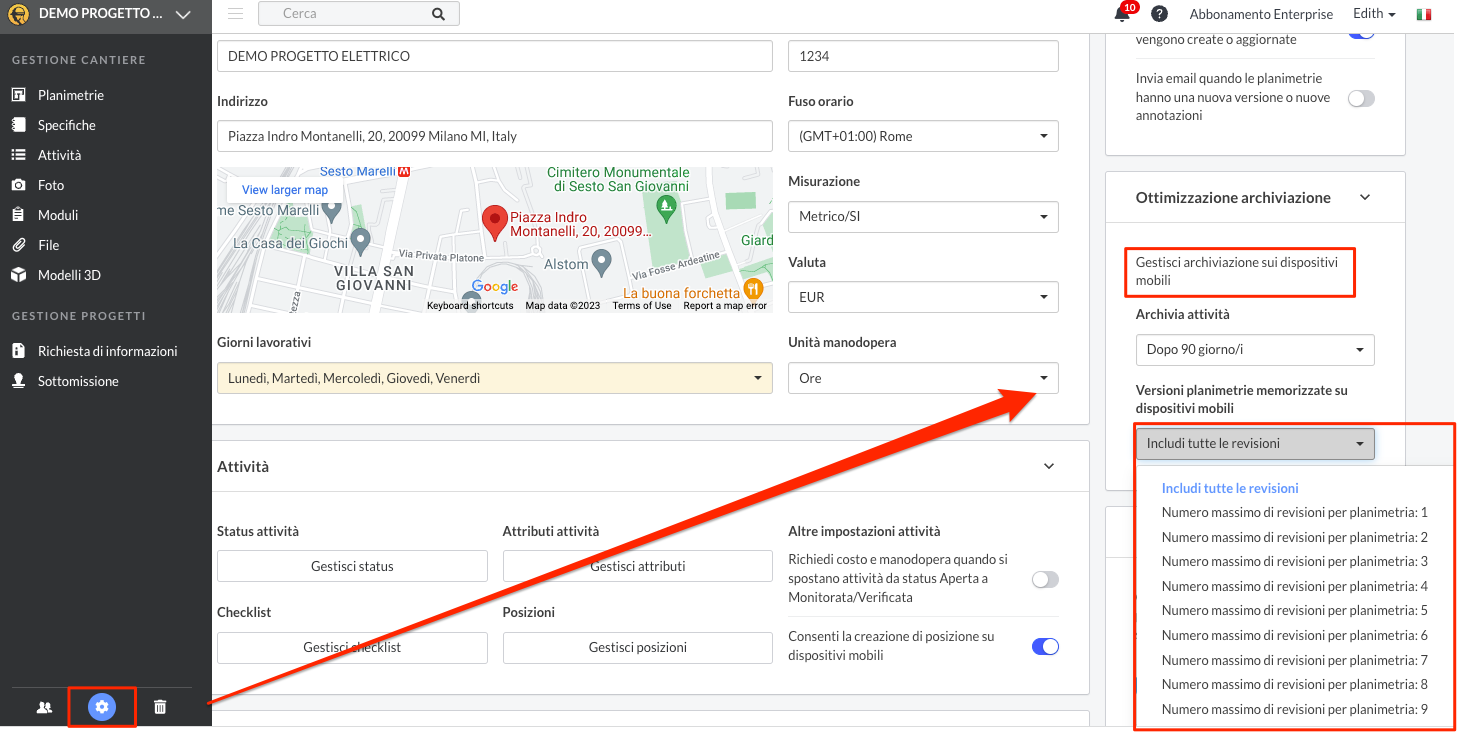Toggle creazione di posizione su dispositivi mobili
Image resolution: width=1457 pixels, height=732 pixels.
tap(1045, 647)
